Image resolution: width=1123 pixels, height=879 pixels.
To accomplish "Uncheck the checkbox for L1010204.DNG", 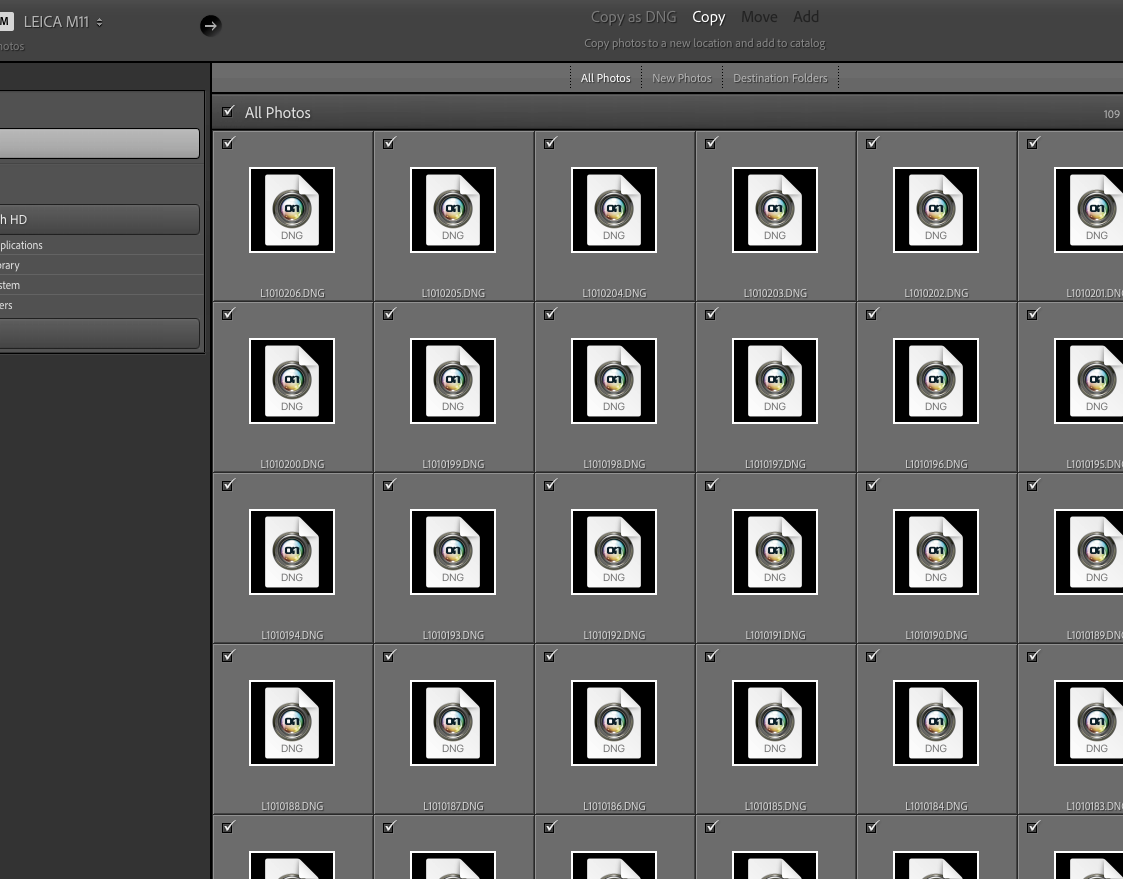I will (x=551, y=143).
